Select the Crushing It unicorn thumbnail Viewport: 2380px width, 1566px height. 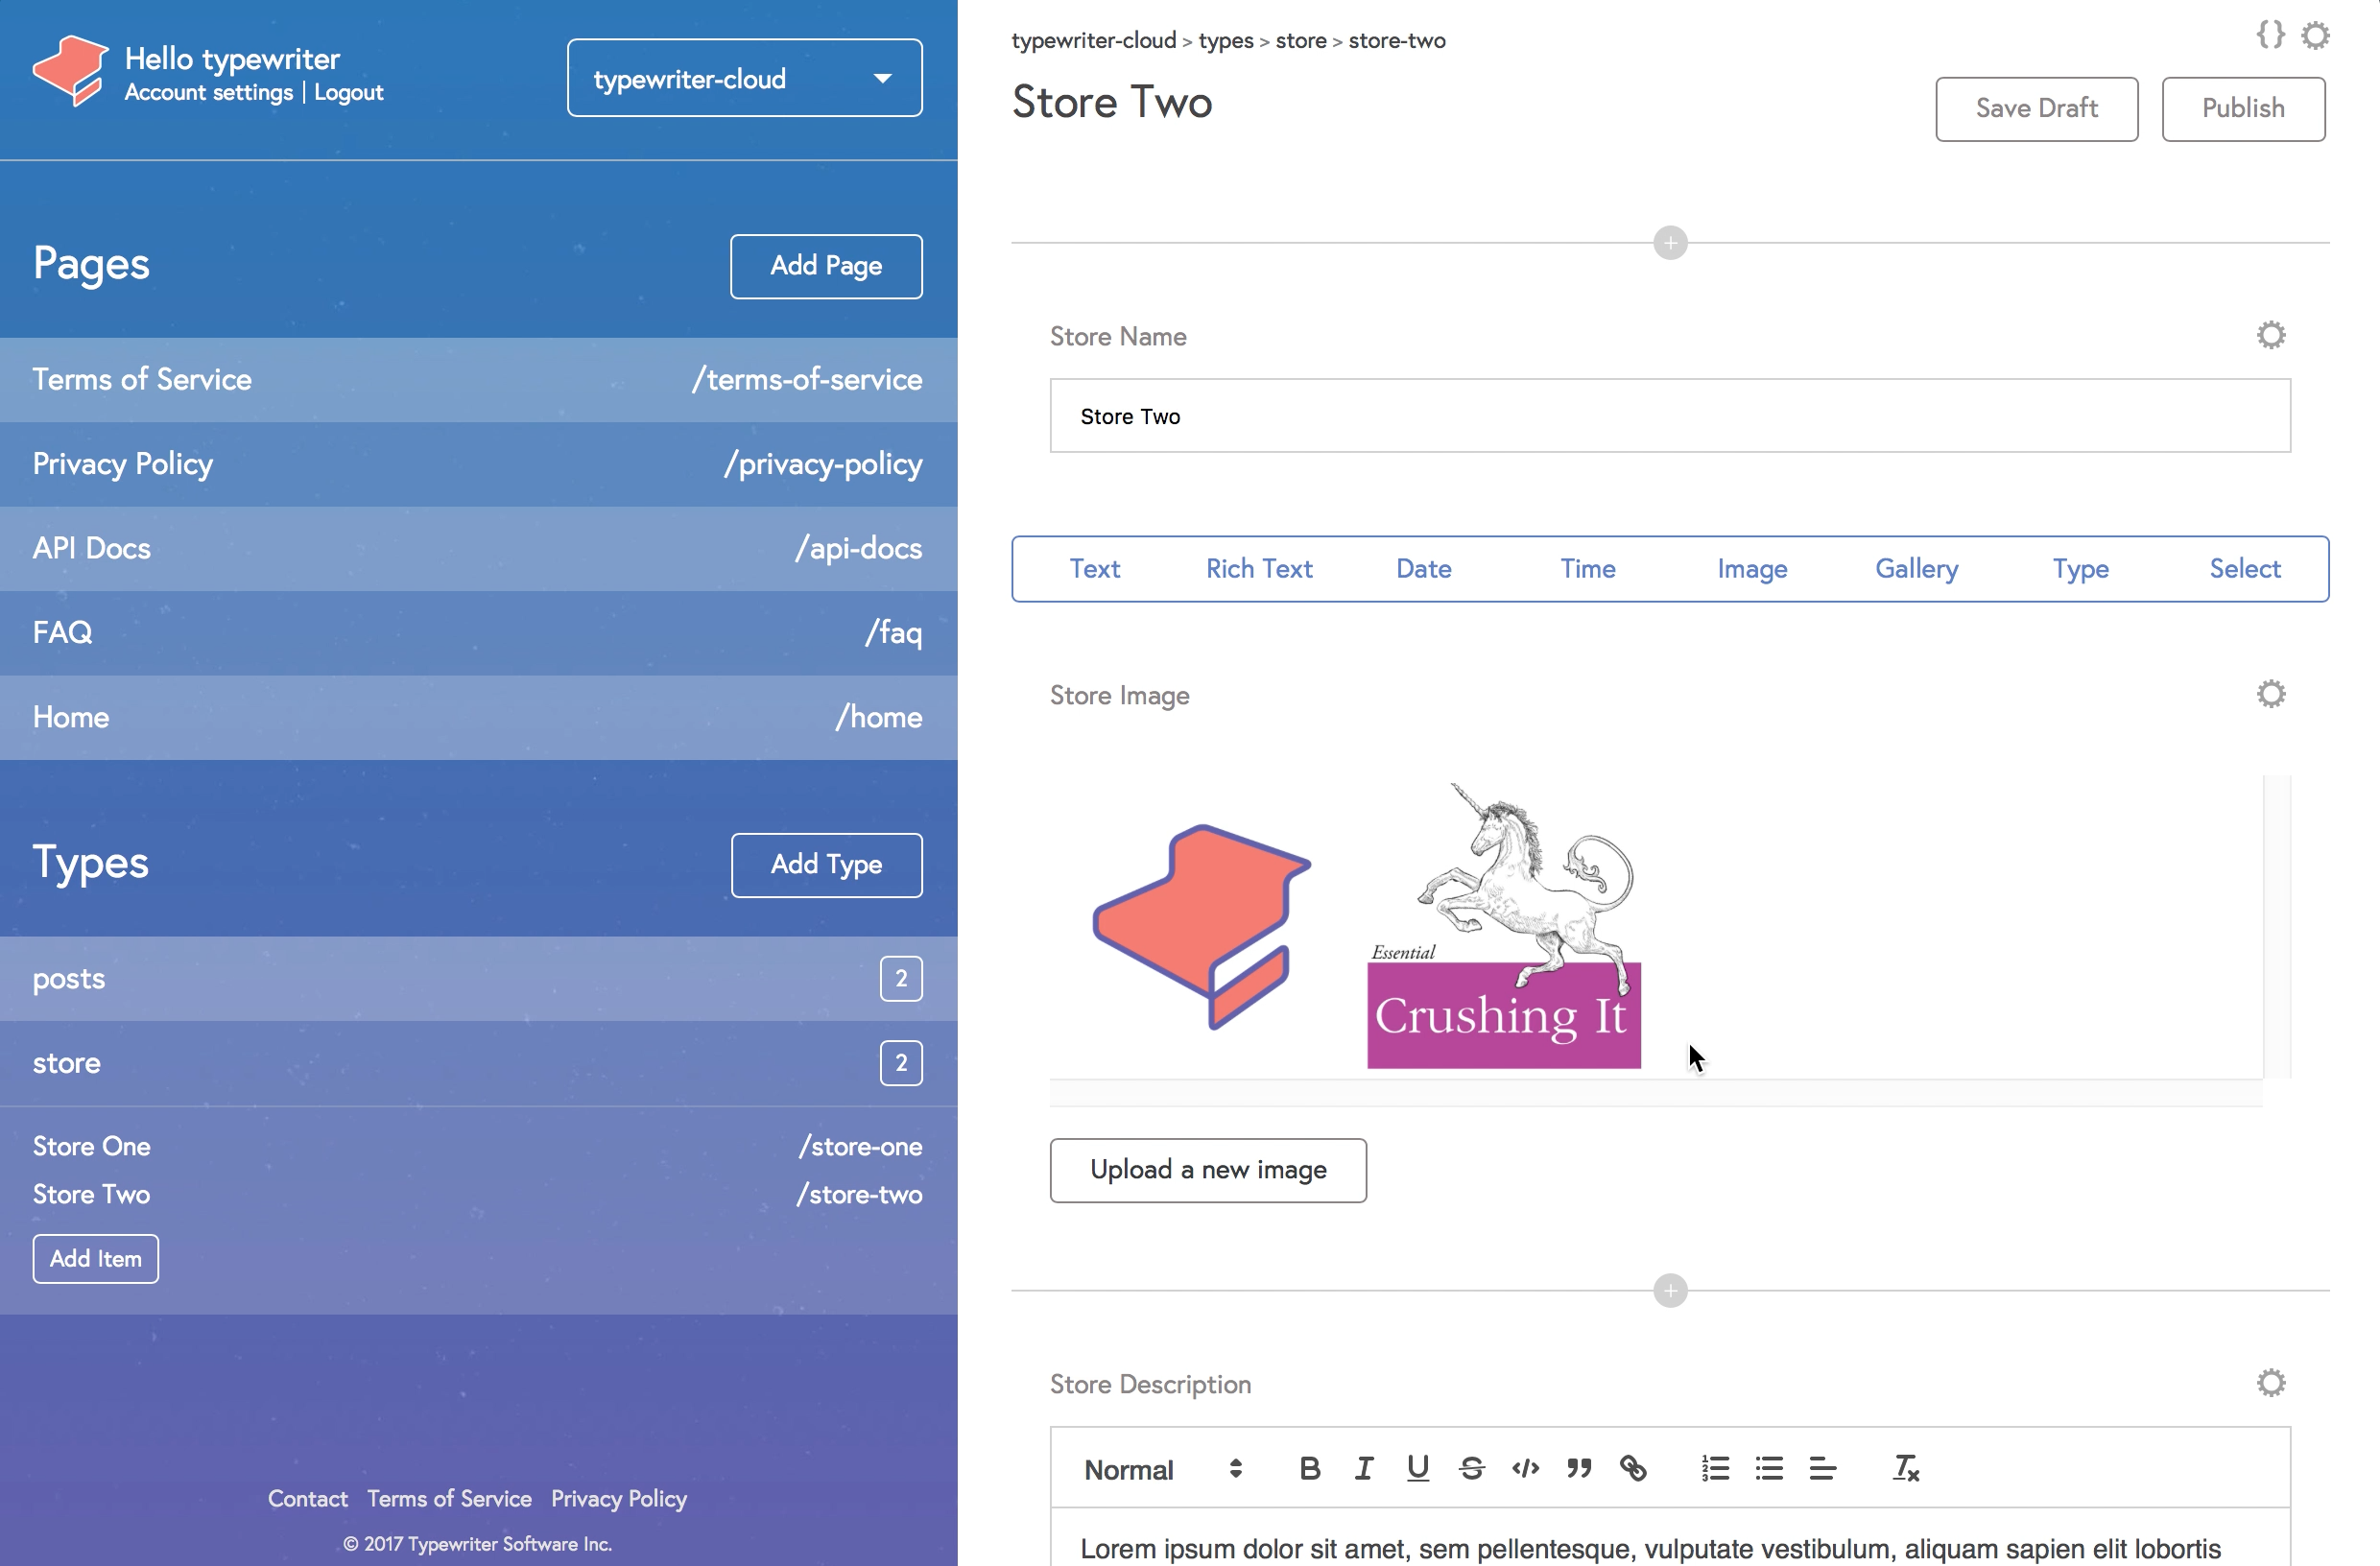coord(1504,927)
